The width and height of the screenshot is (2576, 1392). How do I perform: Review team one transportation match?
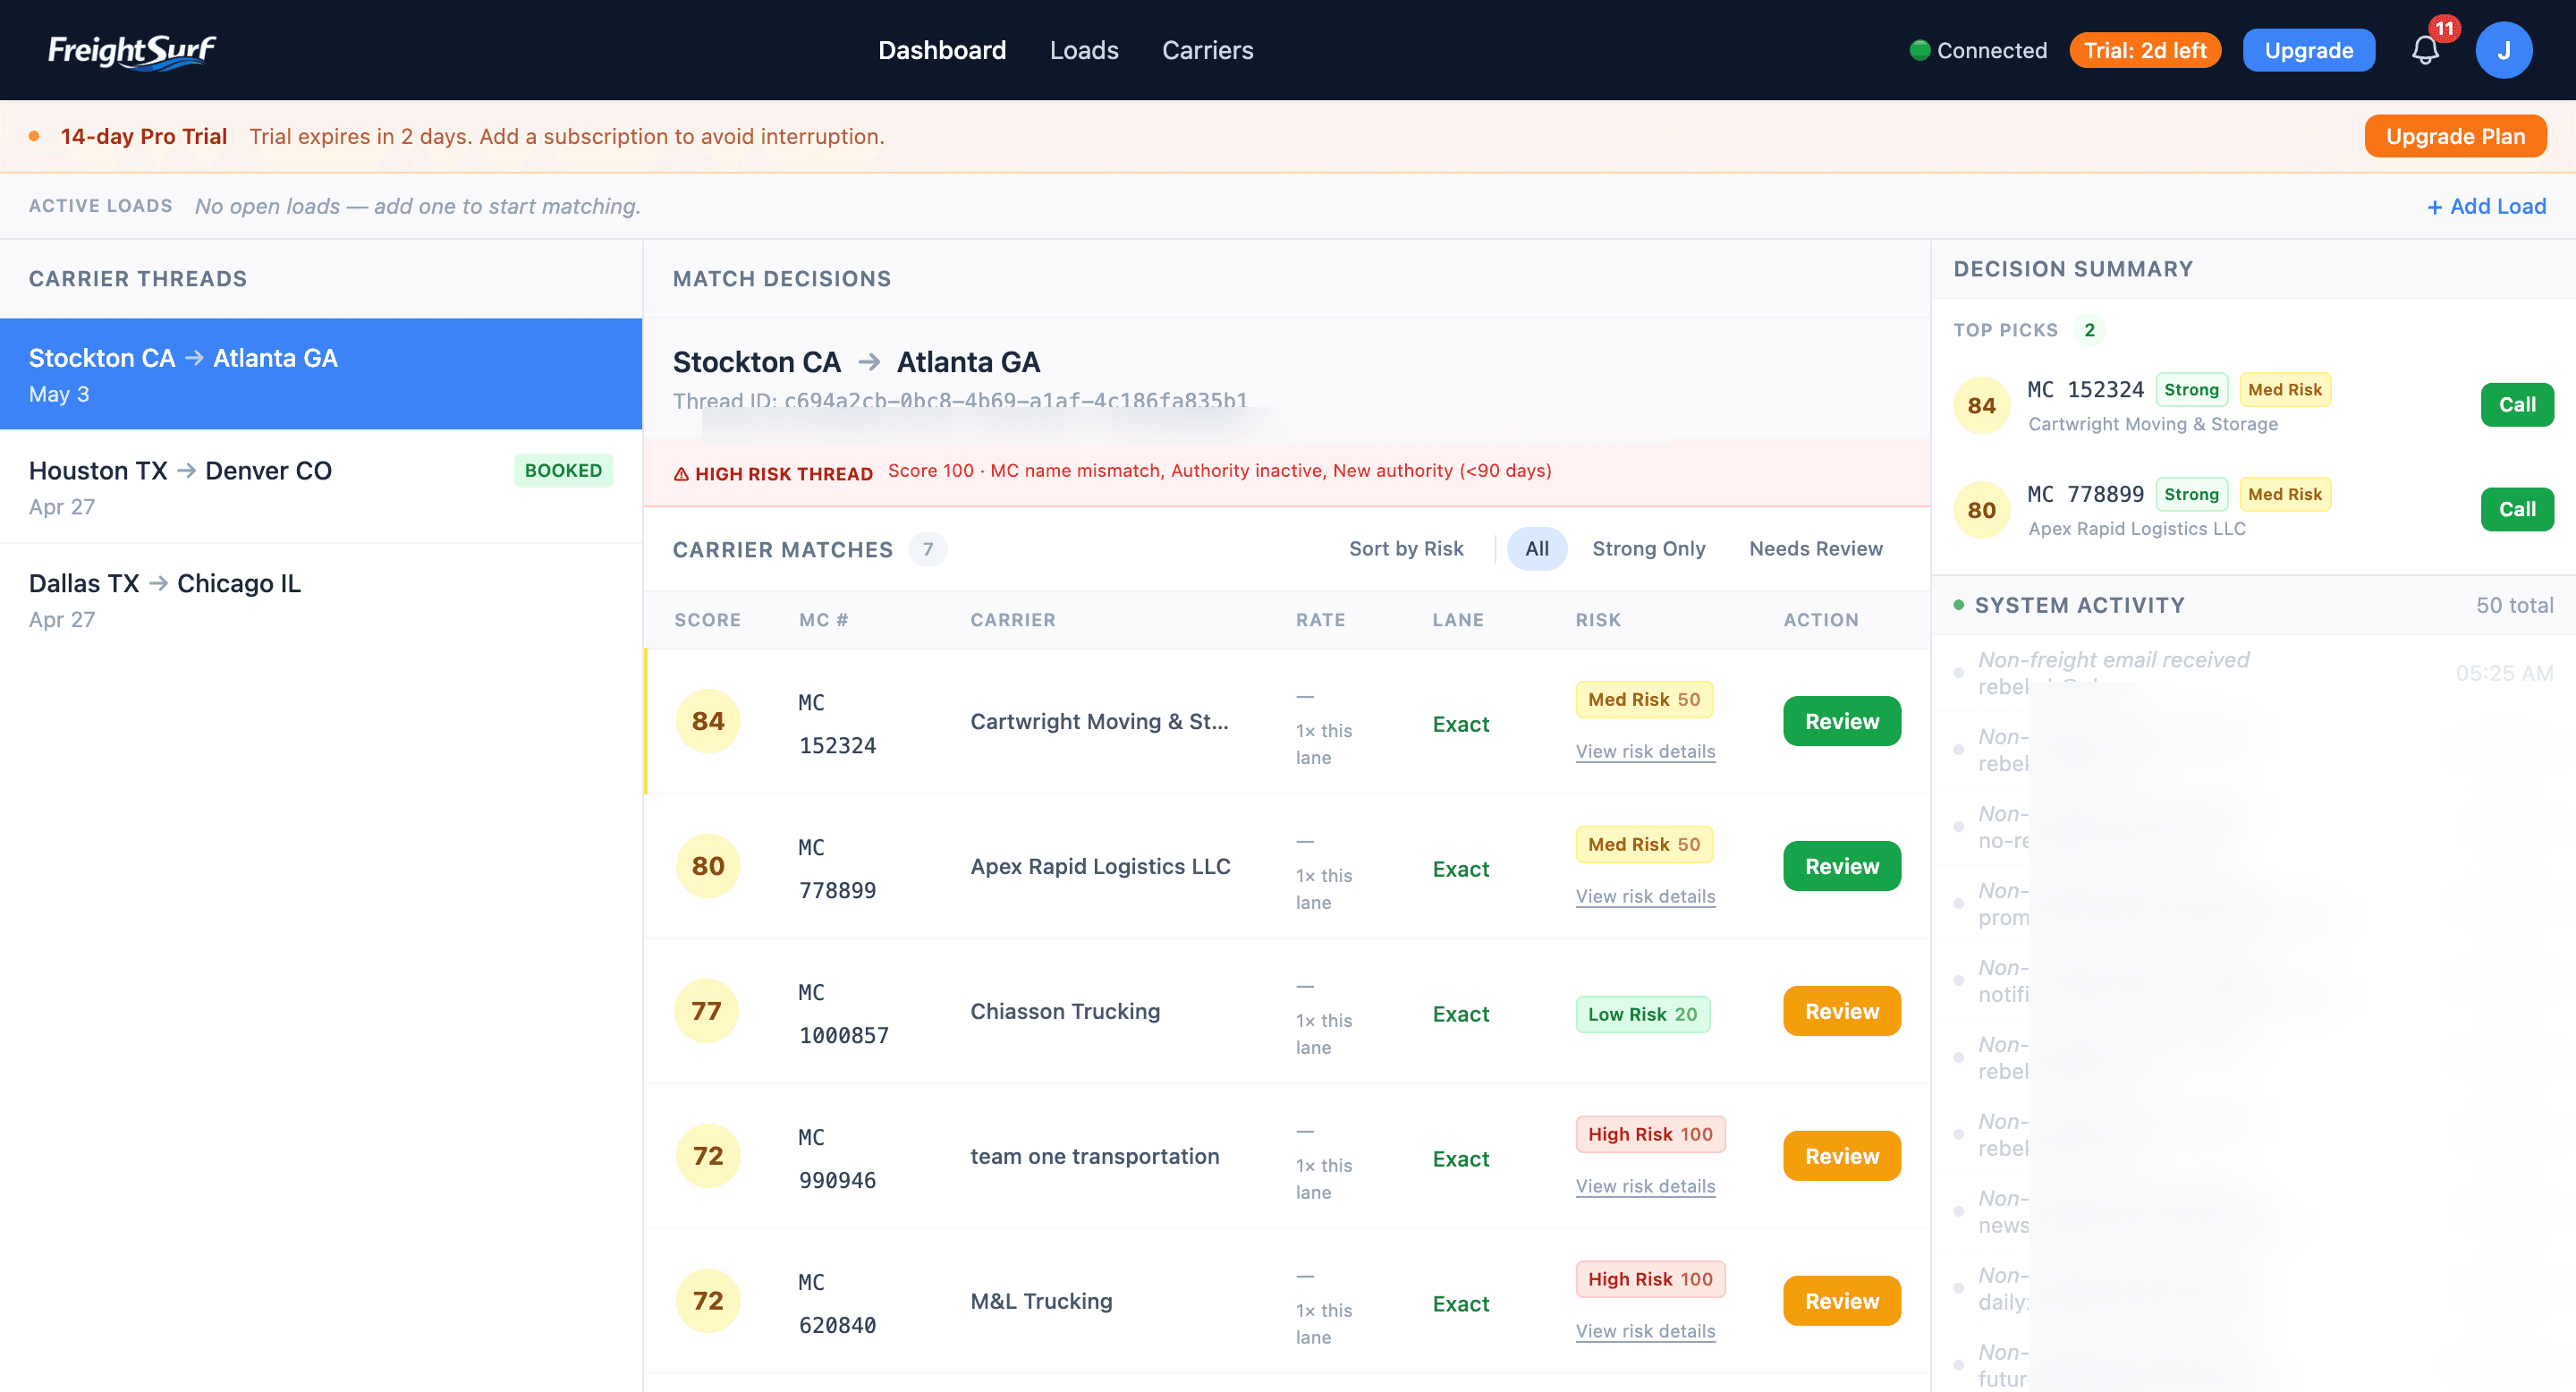(x=1841, y=1156)
